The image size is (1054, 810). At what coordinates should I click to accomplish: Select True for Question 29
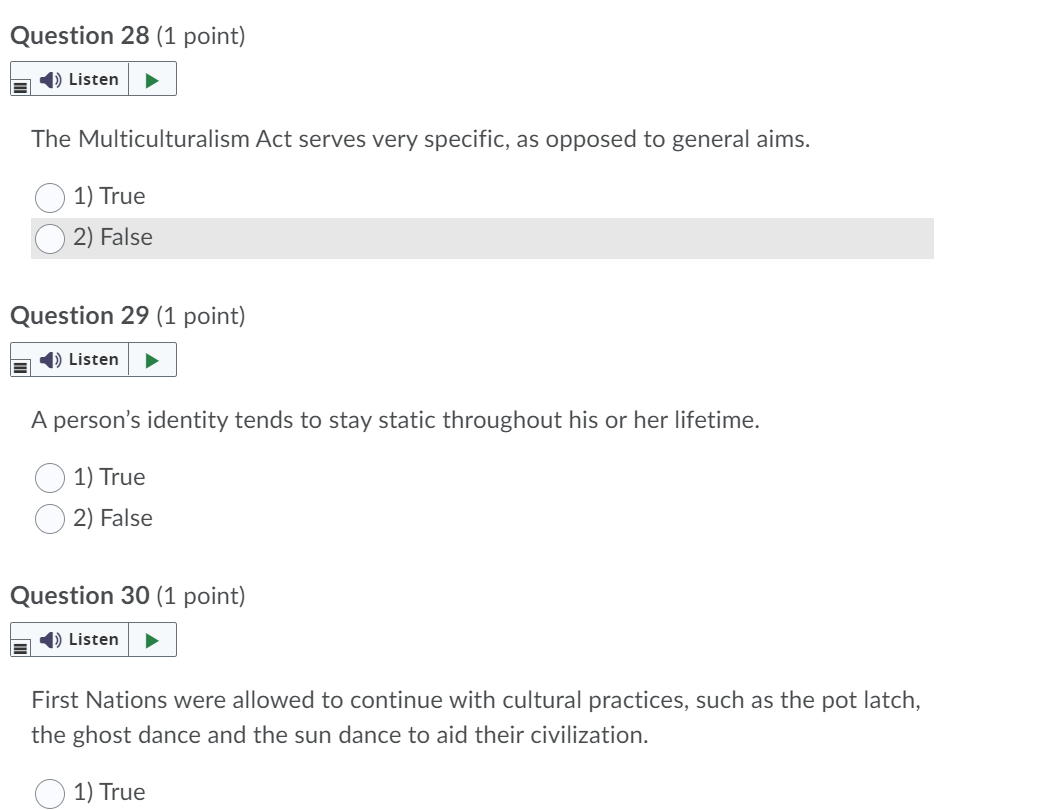[49, 478]
